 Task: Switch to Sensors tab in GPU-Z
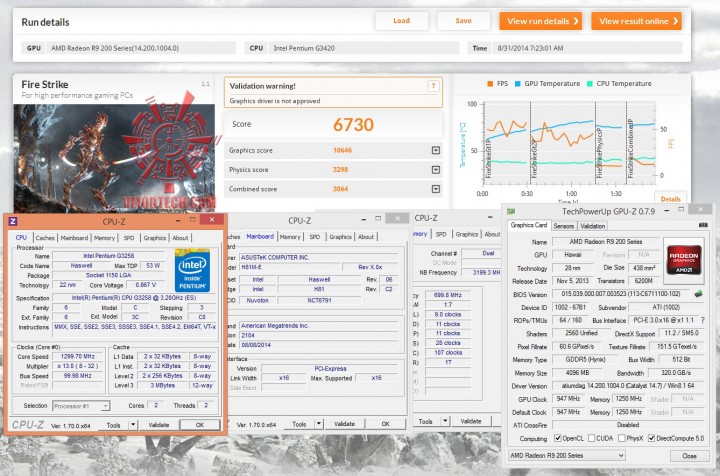pos(563,226)
